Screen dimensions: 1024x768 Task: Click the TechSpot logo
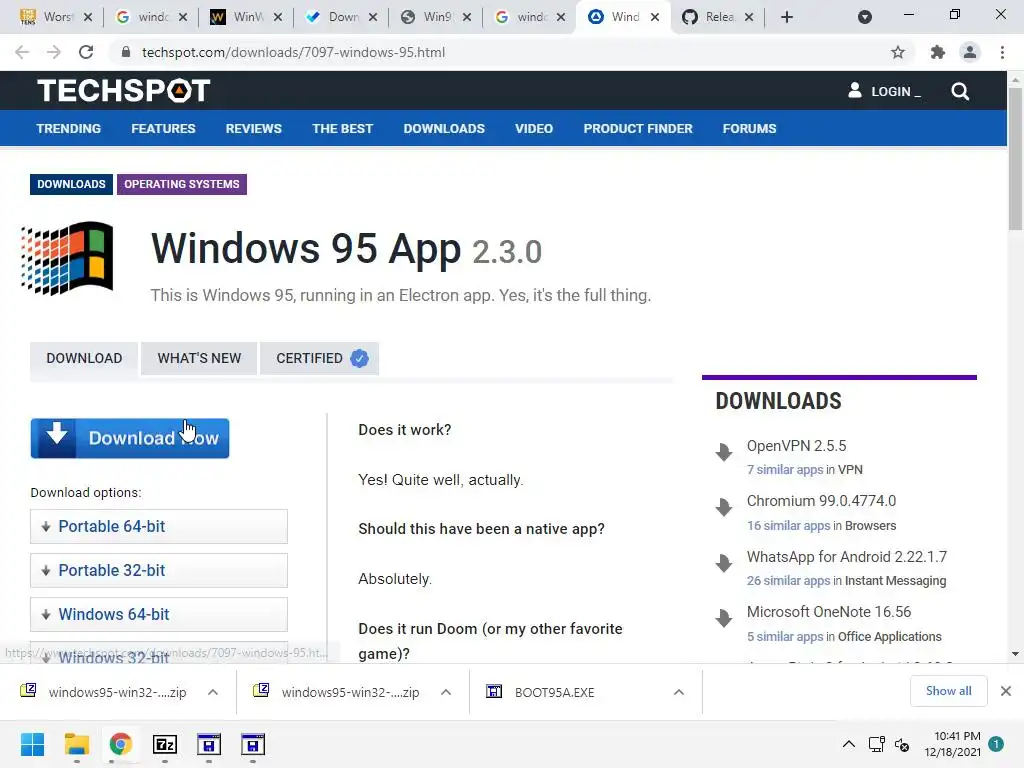click(x=123, y=91)
